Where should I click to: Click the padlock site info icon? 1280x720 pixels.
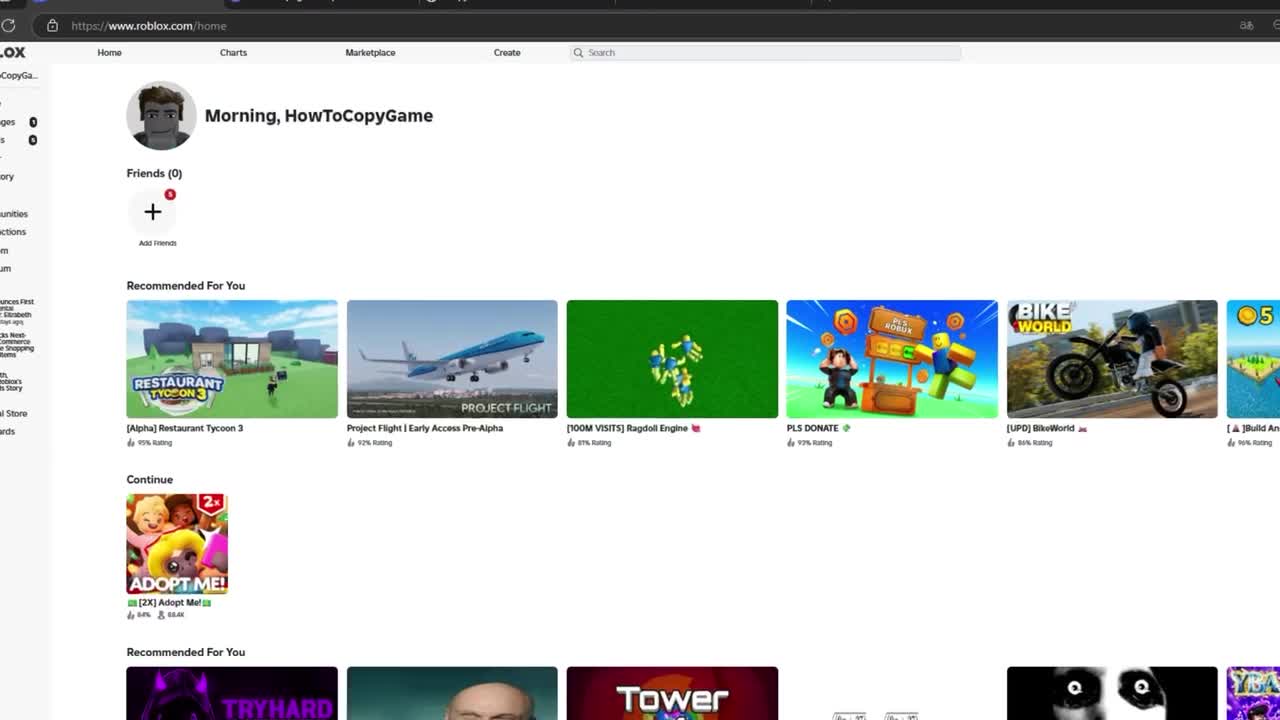coord(52,25)
